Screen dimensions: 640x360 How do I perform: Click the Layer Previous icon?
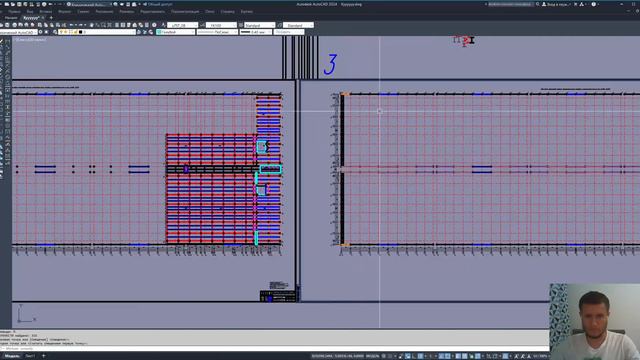click(144, 32)
